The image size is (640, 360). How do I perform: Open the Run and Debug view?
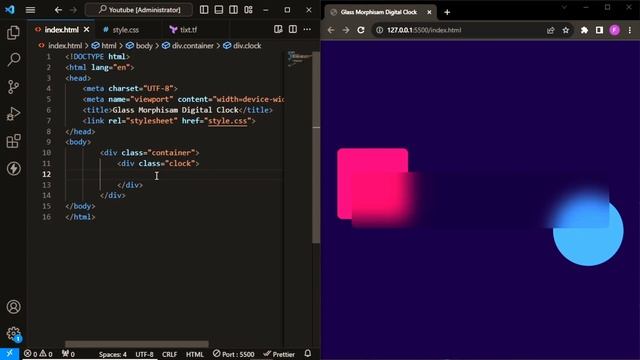tap(13, 114)
